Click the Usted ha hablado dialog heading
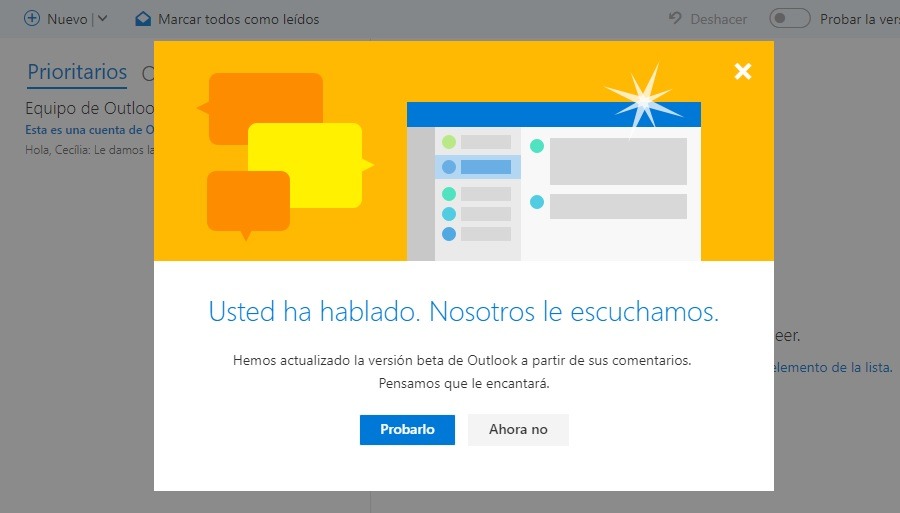 pos(463,312)
